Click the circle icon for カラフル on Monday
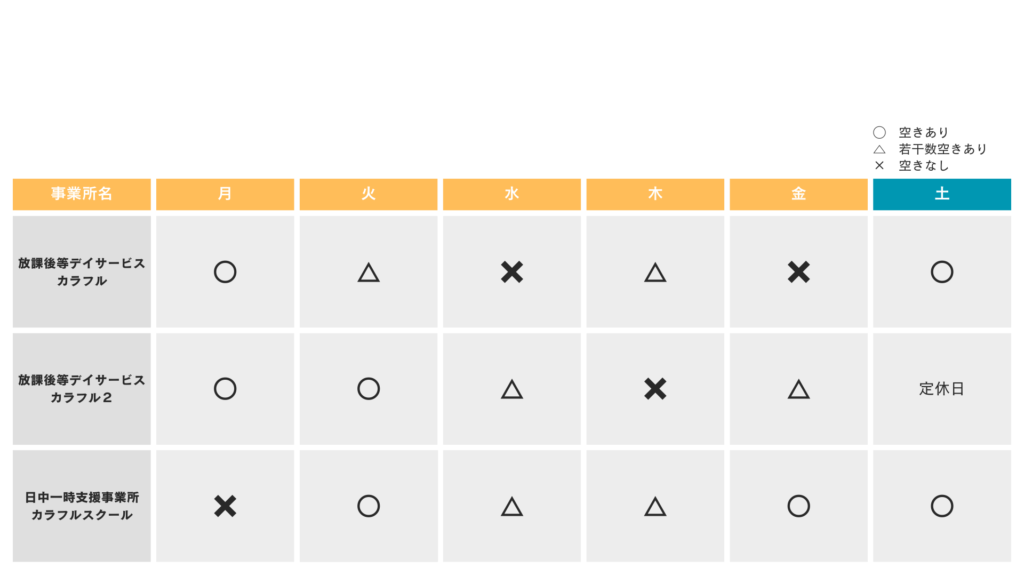 click(x=225, y=272)
